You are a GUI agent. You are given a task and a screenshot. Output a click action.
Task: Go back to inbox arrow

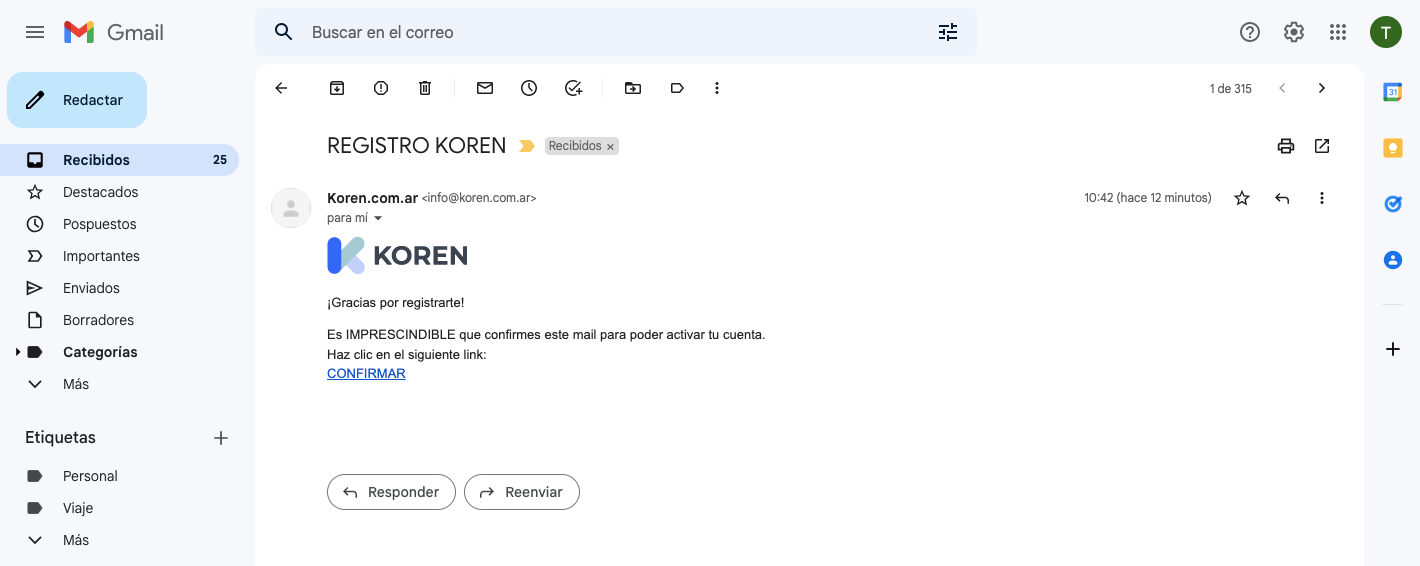click(281, 88)
